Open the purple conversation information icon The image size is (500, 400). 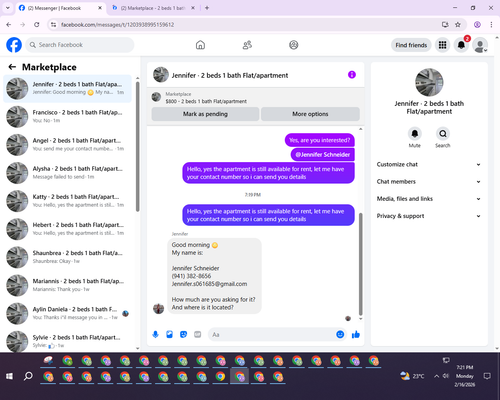tap(352, 75)
